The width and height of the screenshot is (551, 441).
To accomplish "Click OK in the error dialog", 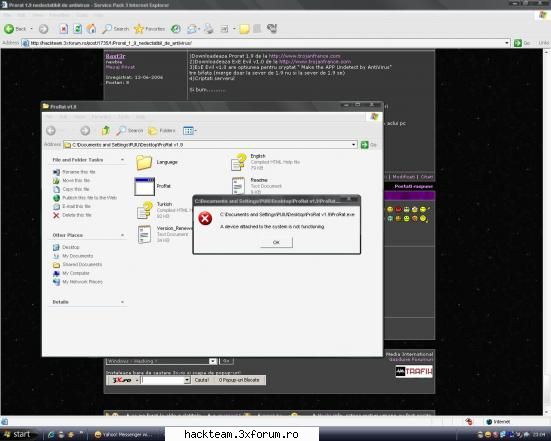I will (276, 242).
